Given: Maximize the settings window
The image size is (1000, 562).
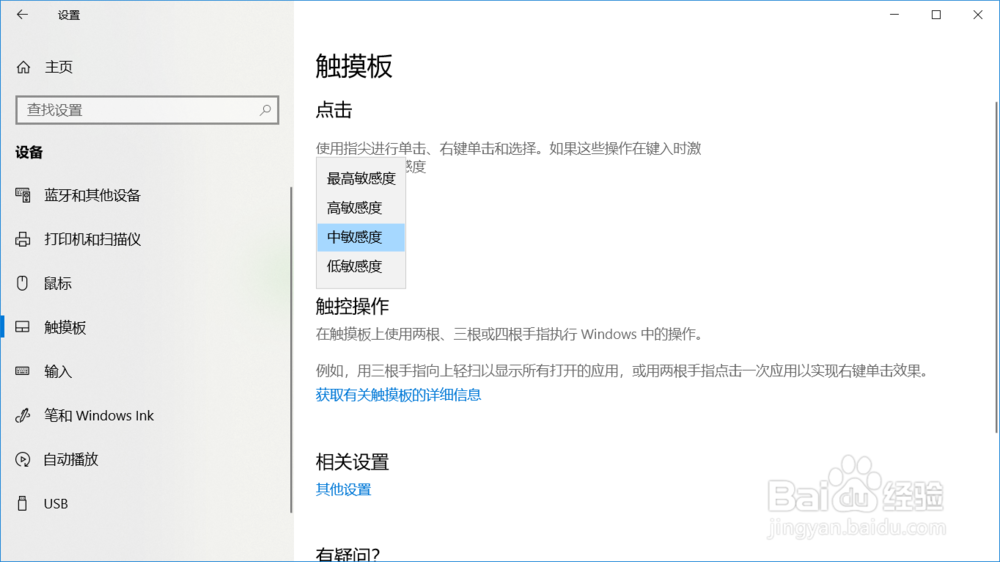Looking at the screenshot, I should (x=936, y=14).
